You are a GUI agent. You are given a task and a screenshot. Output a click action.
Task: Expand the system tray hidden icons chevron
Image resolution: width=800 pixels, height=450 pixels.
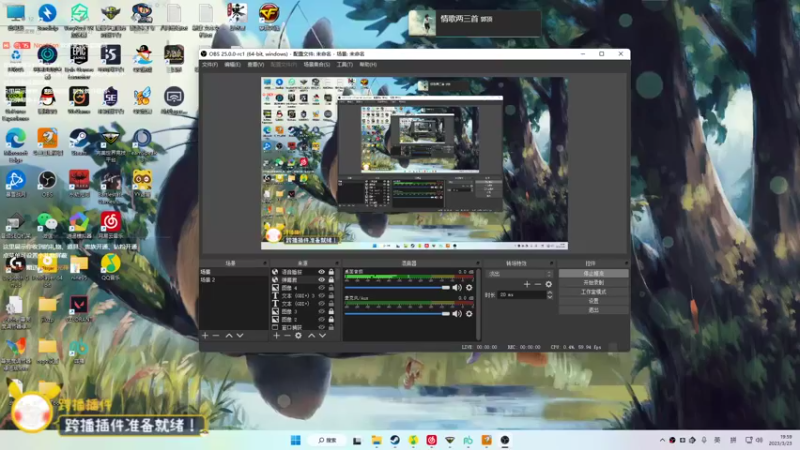[662, 440]
